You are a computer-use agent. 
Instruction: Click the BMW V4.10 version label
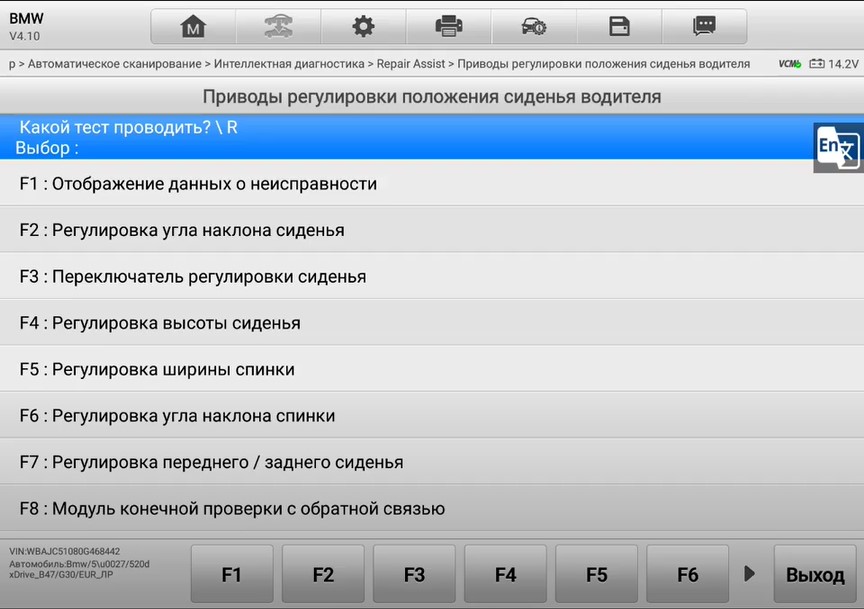point(26,26)
